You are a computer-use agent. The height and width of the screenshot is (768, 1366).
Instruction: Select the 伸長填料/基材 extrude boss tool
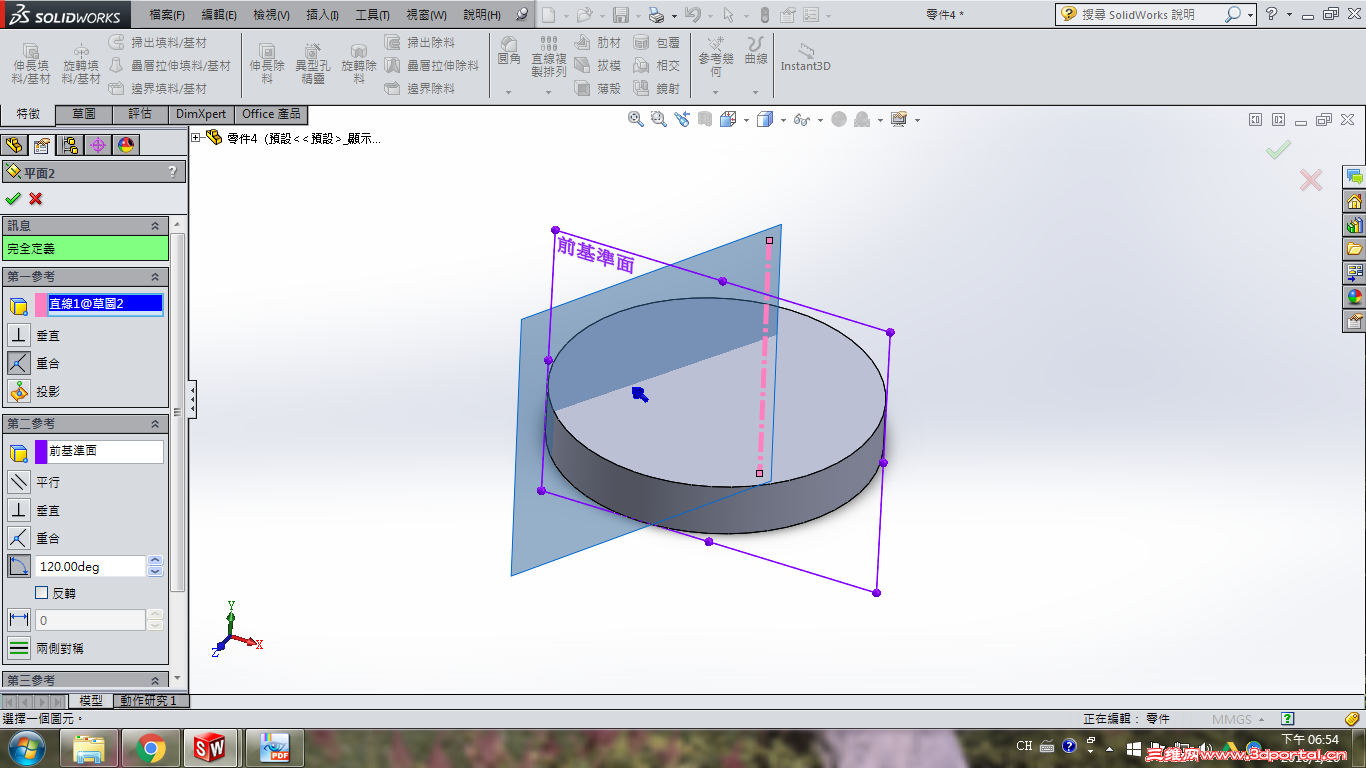click(31, 64)
